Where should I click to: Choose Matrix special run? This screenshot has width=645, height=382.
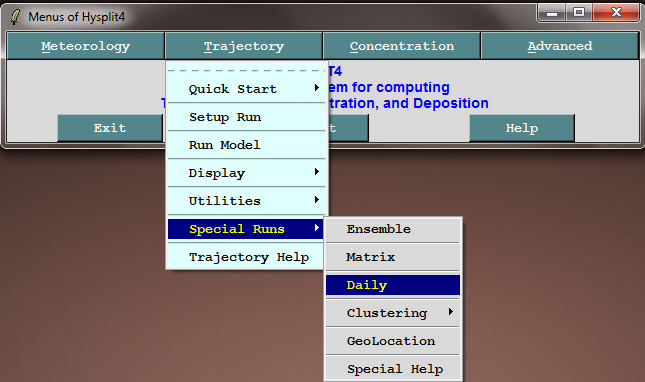tap(393, 257)
